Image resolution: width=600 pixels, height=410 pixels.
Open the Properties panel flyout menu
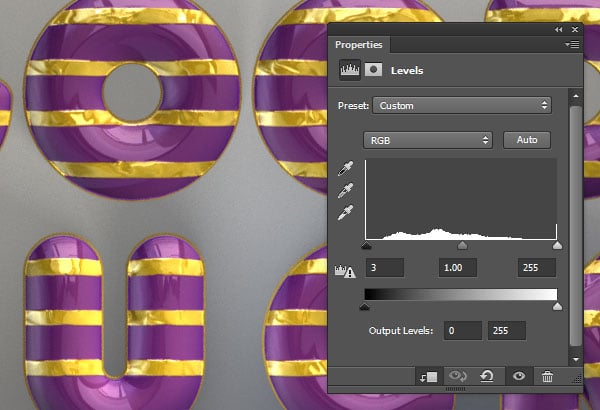click(x=572, y=45)
